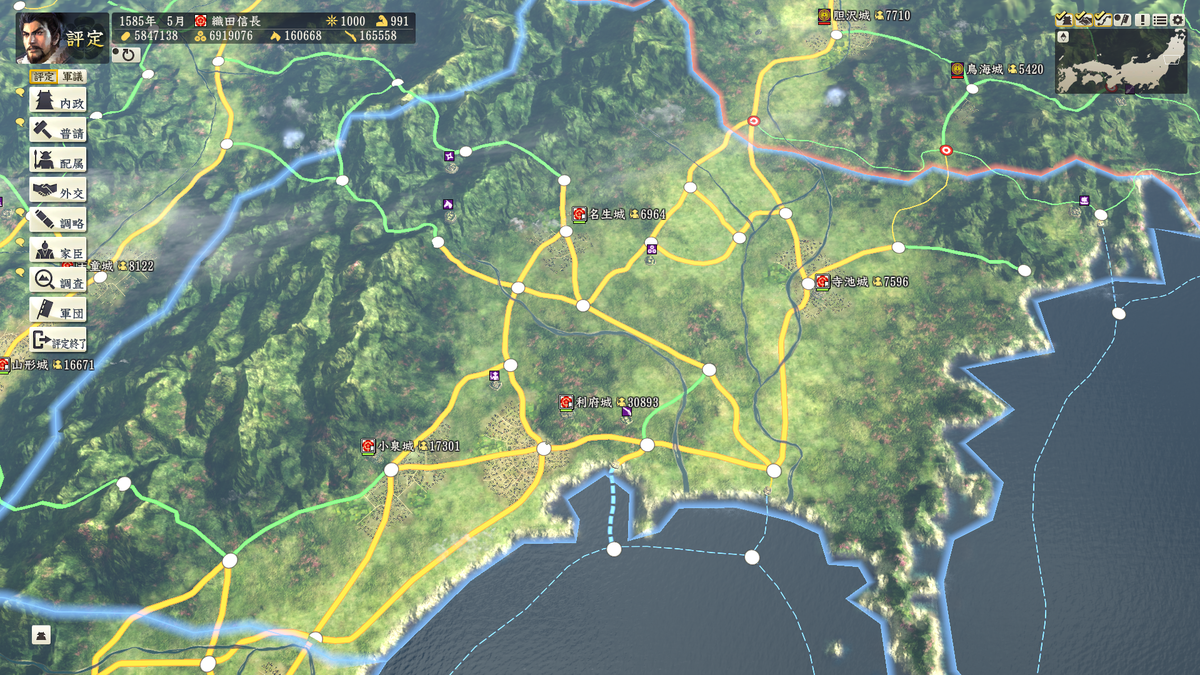The image size is (1200, 675).
Task: Click the 小泉城 castle name label
Action: [395, 446]
